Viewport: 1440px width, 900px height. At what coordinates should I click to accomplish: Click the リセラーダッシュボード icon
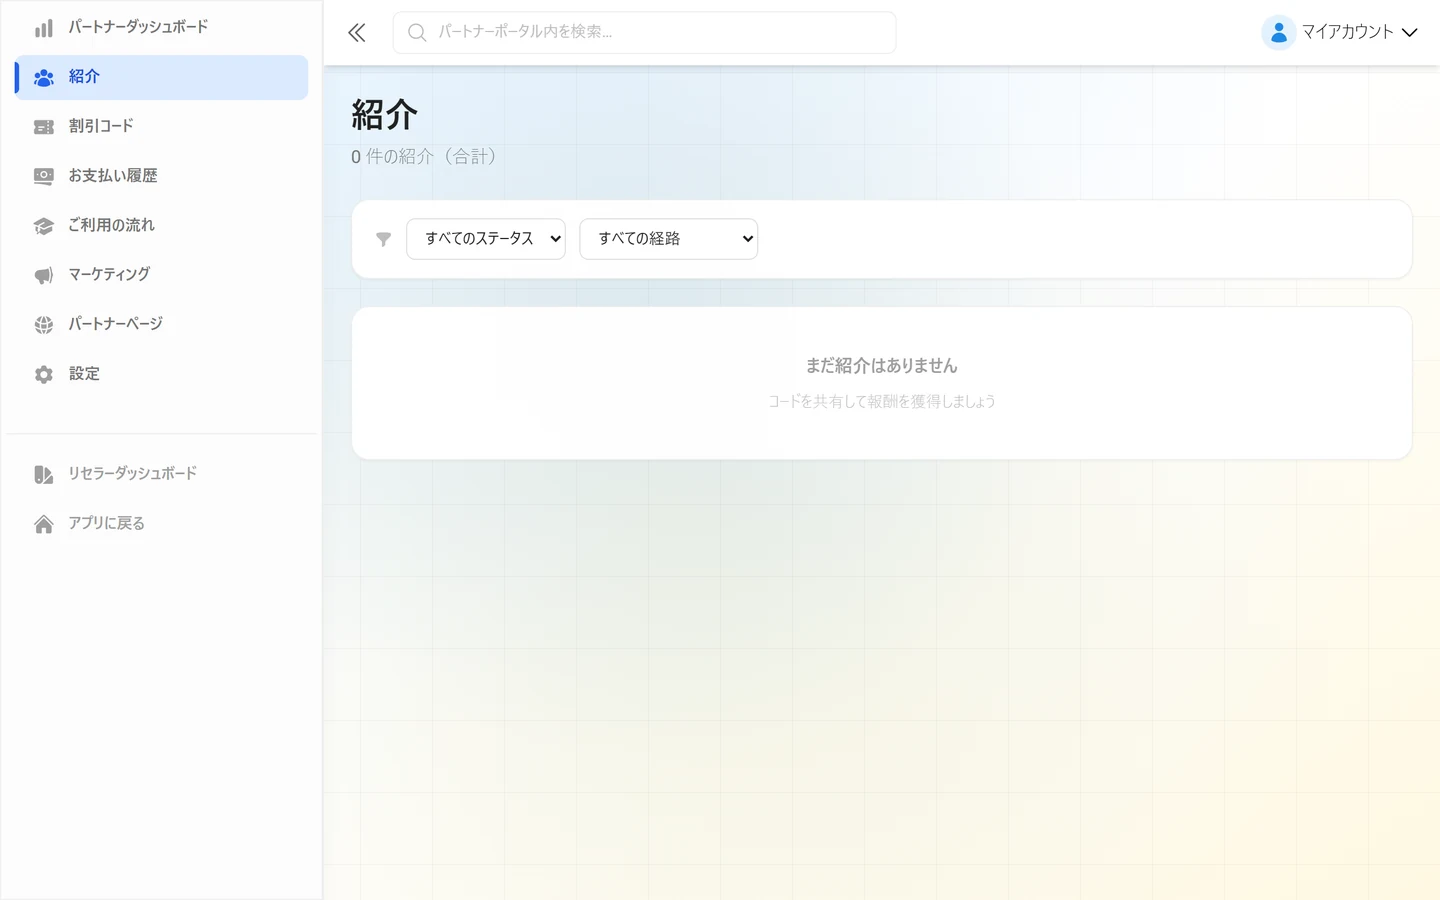[44, 474]
